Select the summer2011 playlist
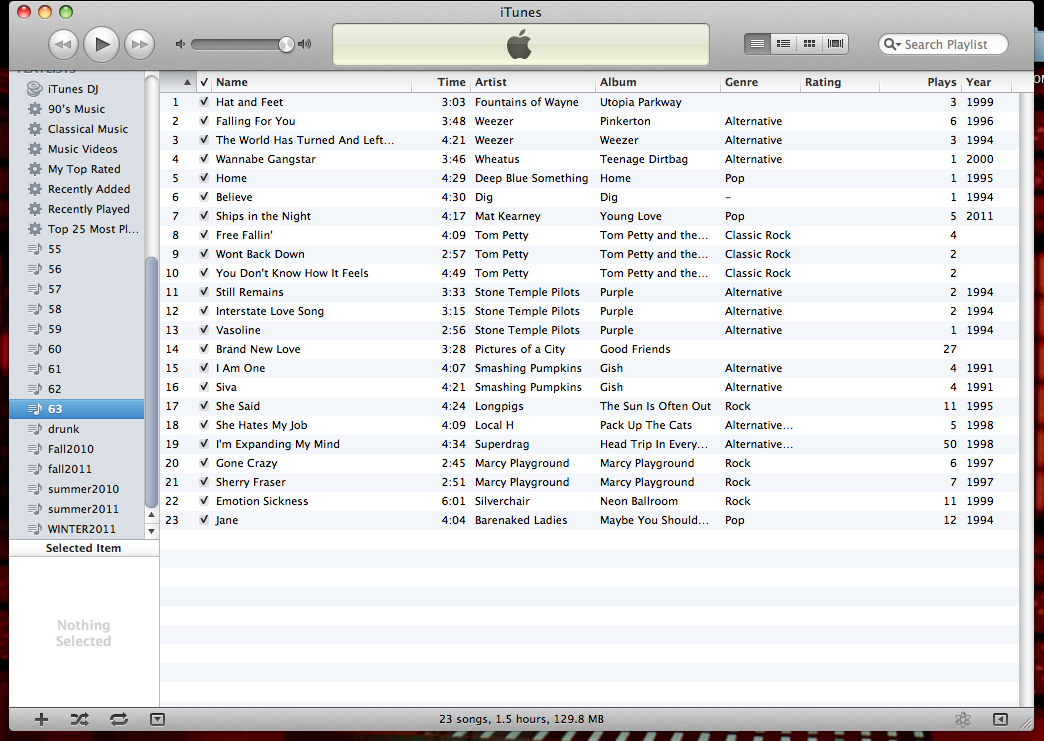This screenshot has height=741, width=1044. click(x=77, y=509)
